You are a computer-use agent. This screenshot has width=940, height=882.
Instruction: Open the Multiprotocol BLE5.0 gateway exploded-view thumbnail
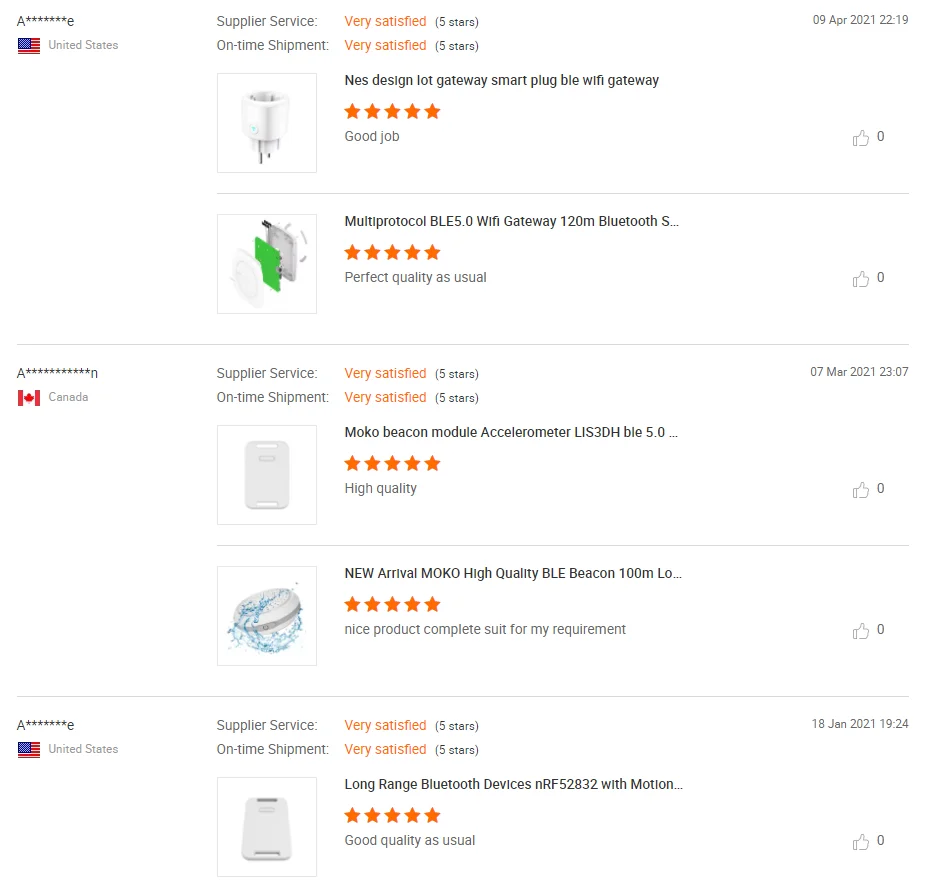point(267,264)
